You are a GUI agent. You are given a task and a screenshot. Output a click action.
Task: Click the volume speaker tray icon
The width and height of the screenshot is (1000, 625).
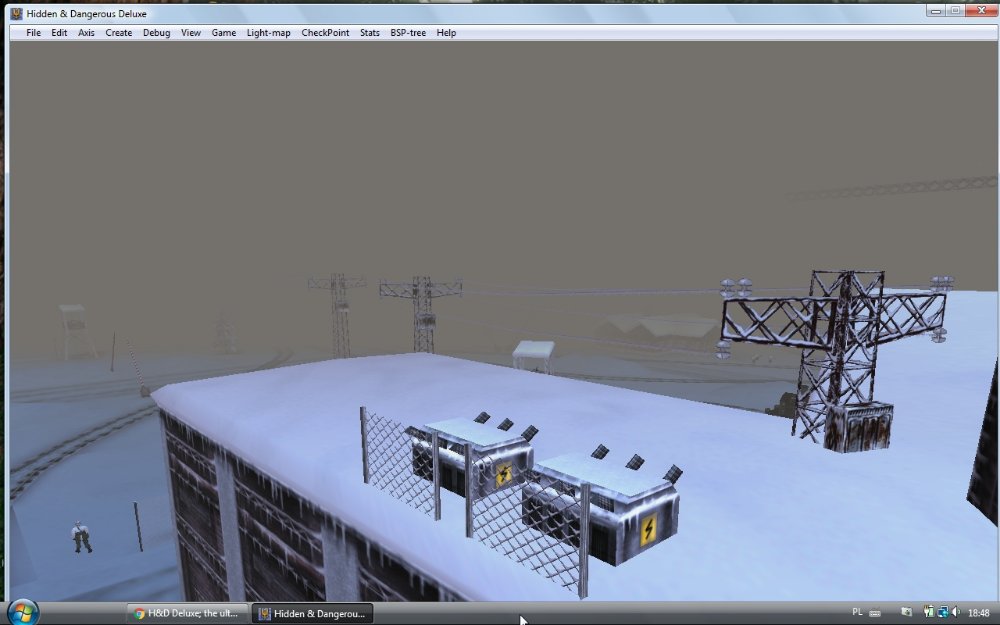tap(956, 612)
